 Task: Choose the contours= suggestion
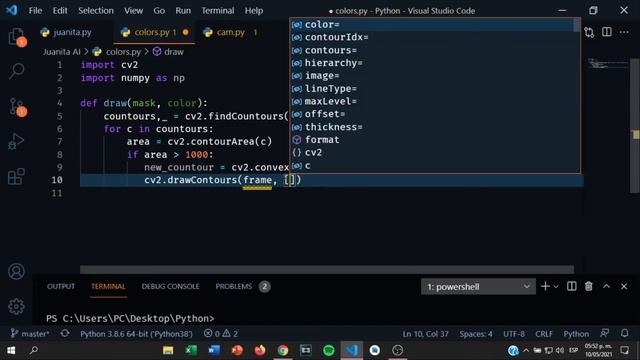[x=432, y=50]
